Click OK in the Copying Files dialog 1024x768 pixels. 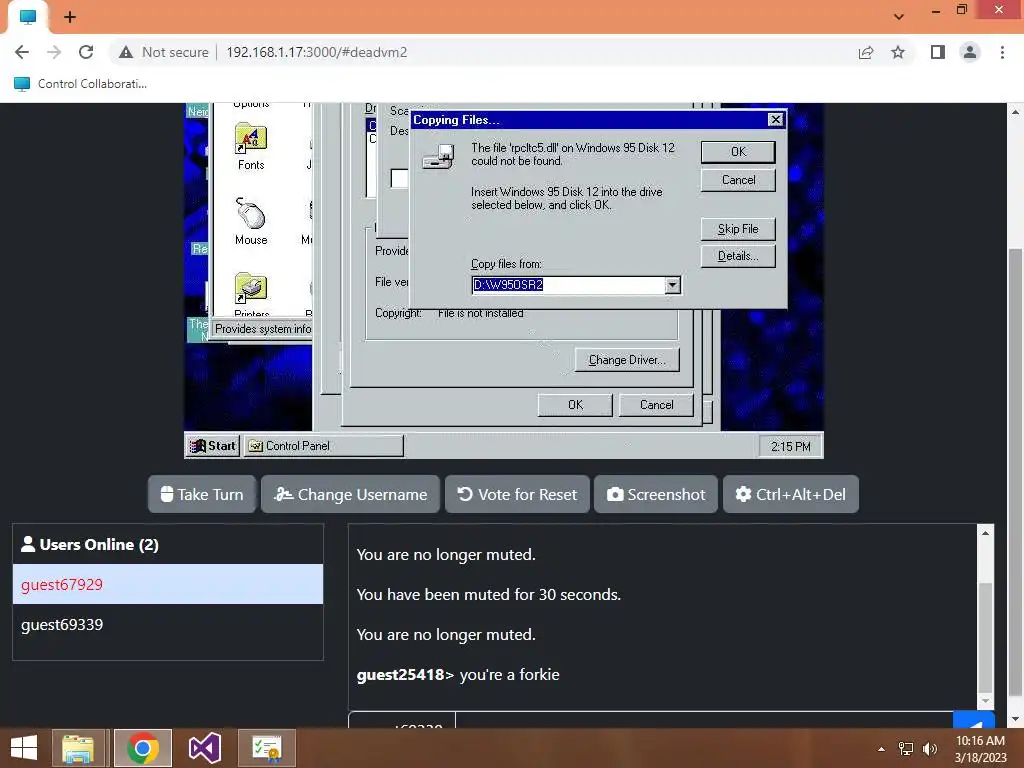click(x=738, y=152)
